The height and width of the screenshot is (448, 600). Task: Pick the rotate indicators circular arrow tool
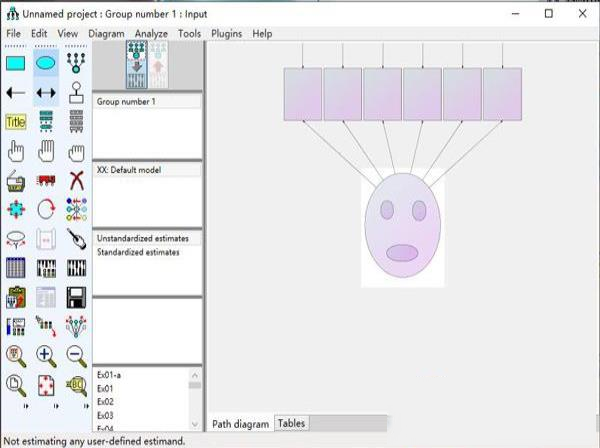[x=46, y=210]
